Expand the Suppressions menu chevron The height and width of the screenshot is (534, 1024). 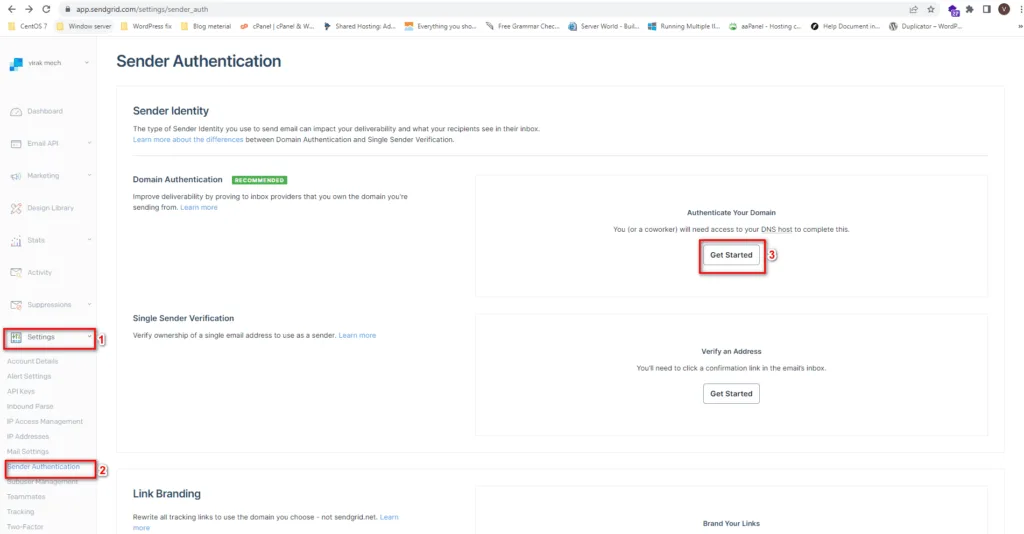(x=89, y=304)
